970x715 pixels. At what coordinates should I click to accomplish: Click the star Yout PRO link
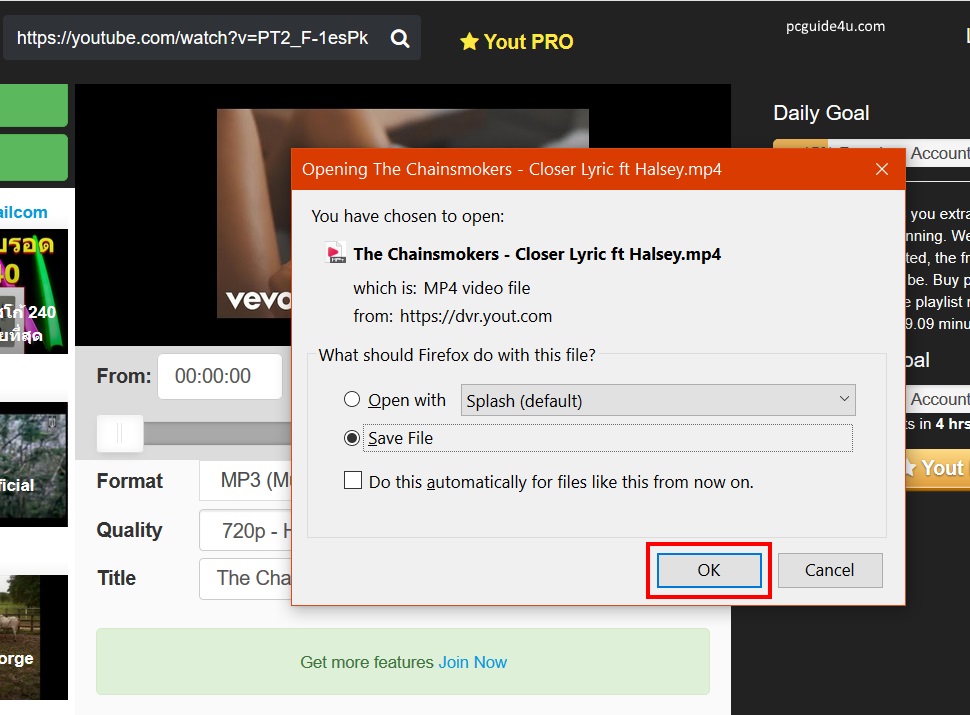(x=516, y=42)
